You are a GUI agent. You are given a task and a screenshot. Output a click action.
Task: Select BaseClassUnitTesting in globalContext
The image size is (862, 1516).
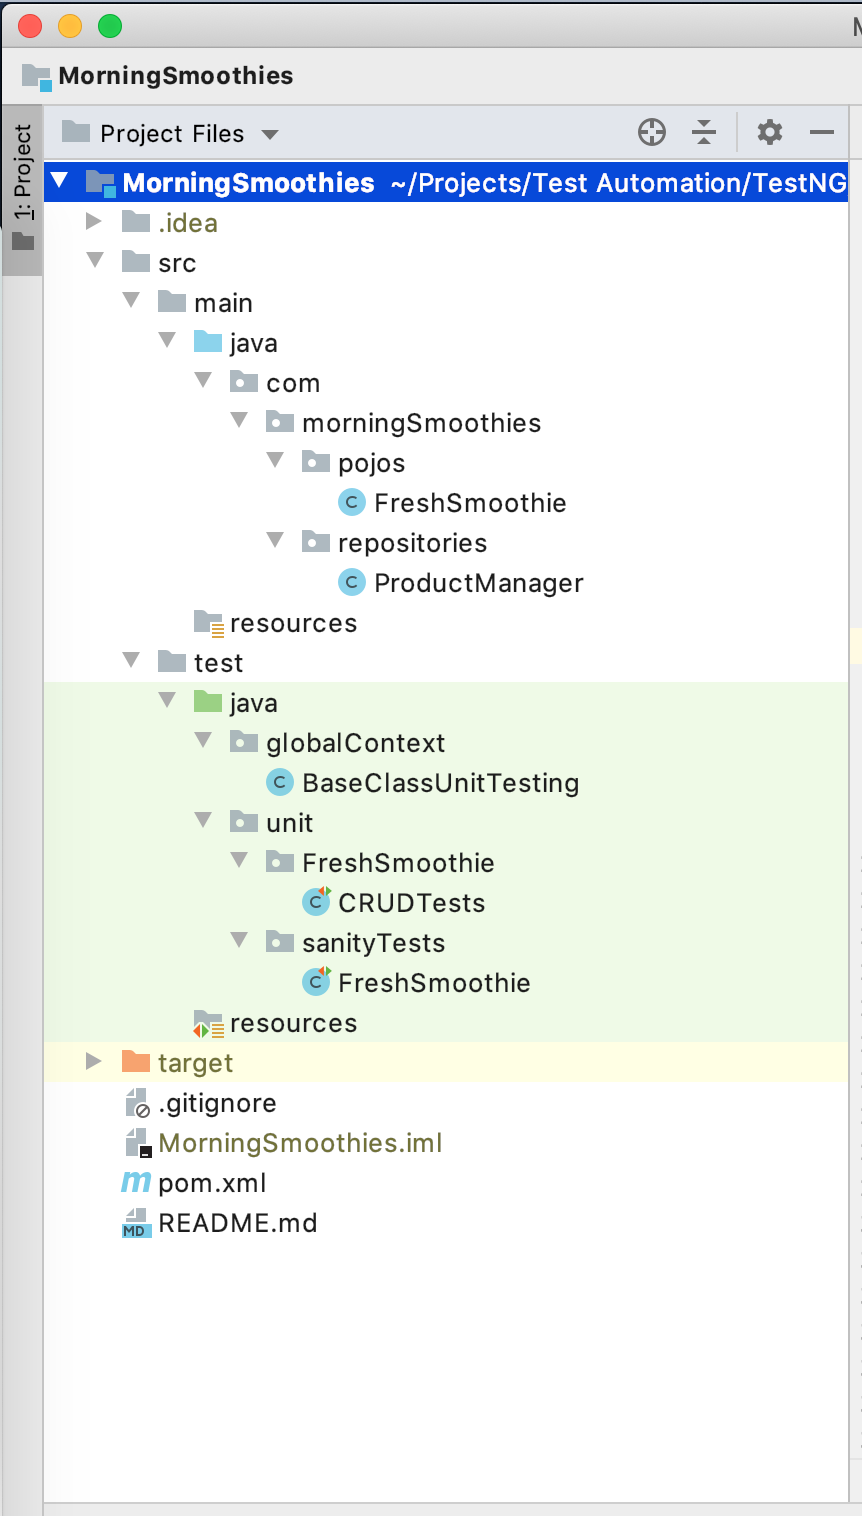[x=440, y=783]
